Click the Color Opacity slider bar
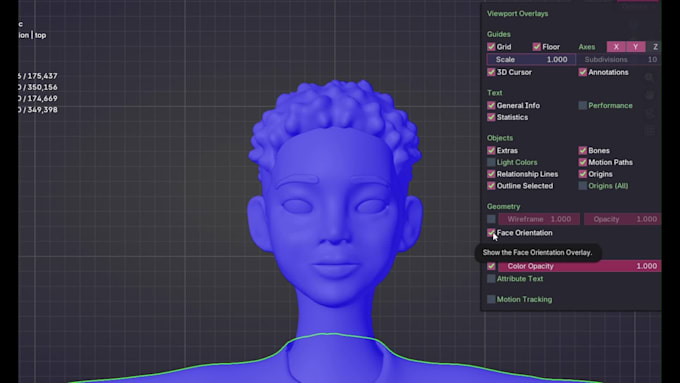 point(580,266)
